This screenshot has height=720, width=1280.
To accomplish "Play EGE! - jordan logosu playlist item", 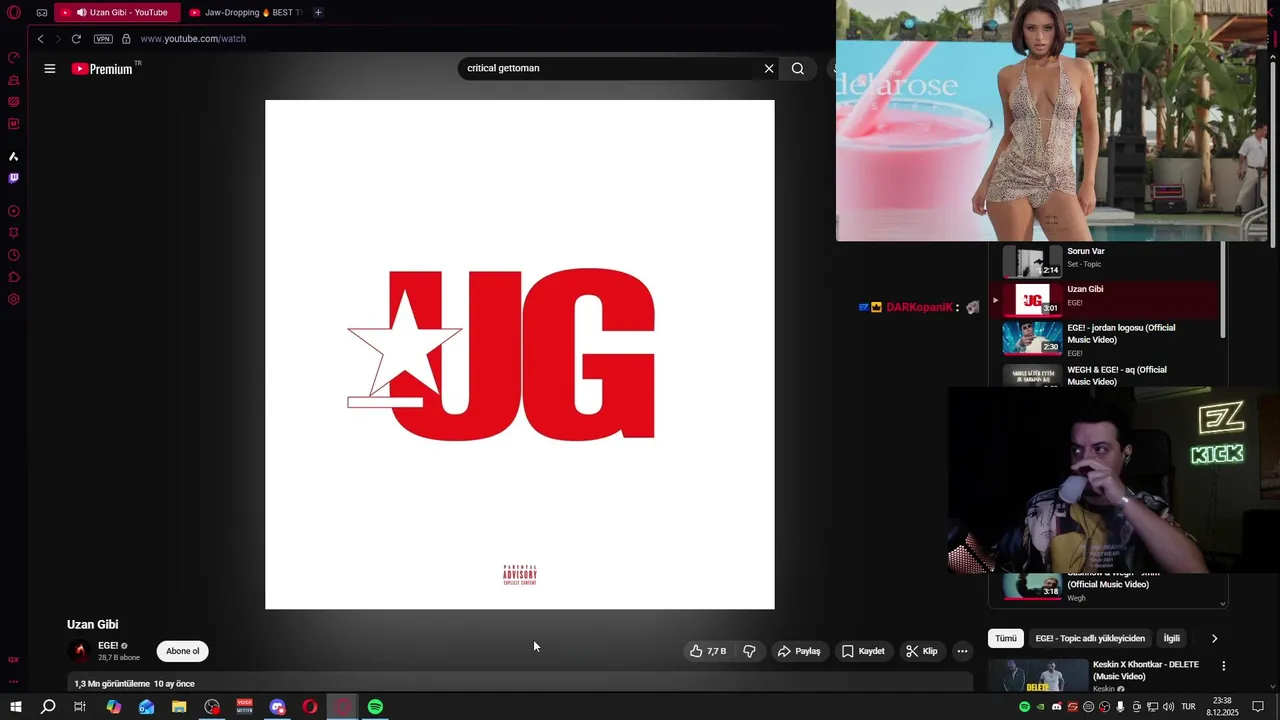I will coord(1104,339).
